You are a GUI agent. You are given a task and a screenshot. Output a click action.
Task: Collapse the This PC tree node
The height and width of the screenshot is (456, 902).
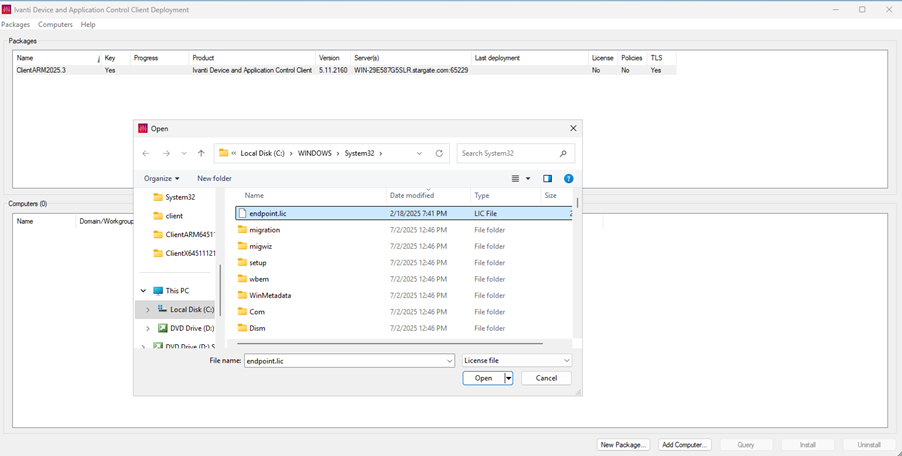(143, 291)
